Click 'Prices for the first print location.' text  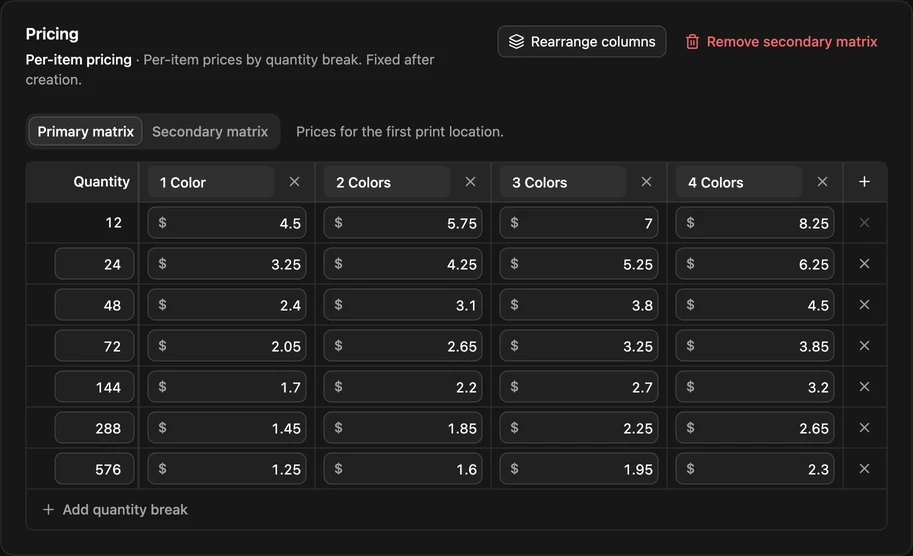[x=399, y=132]
